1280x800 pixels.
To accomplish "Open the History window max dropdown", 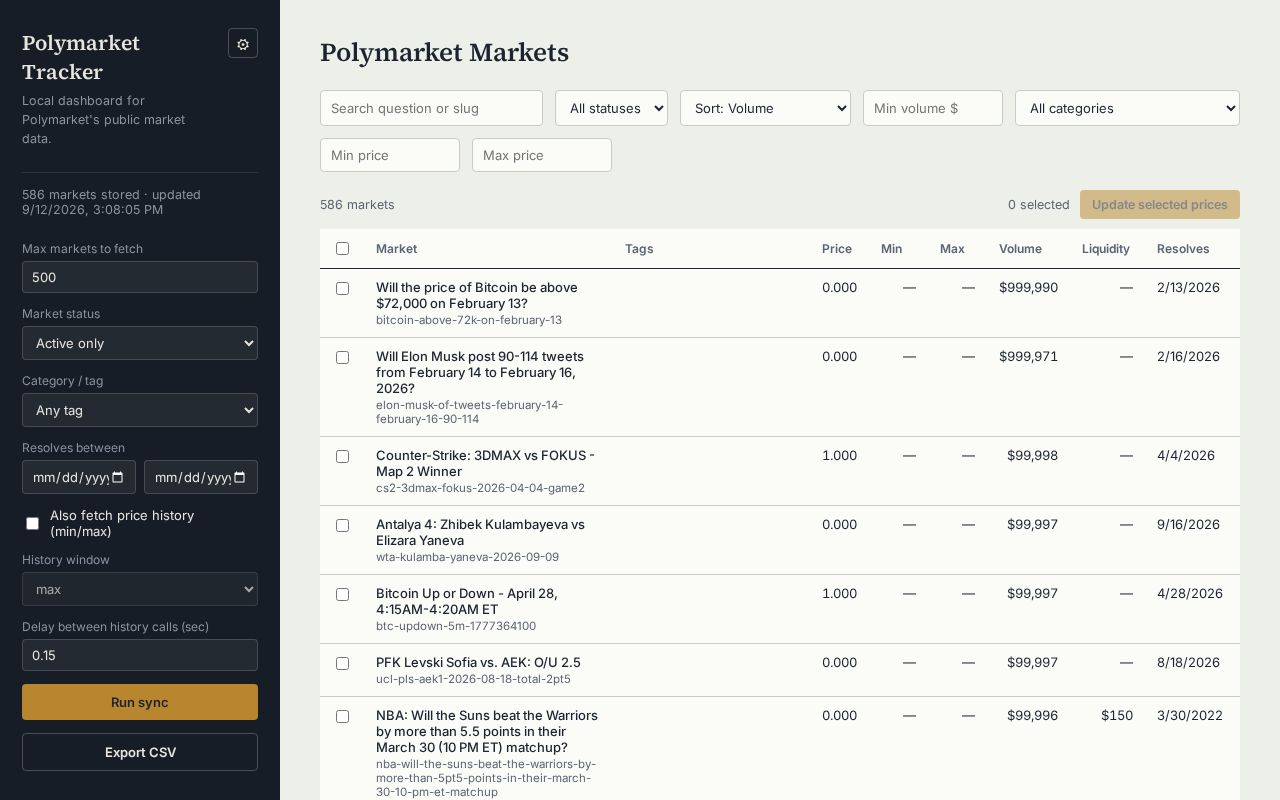I will point(140,589).
